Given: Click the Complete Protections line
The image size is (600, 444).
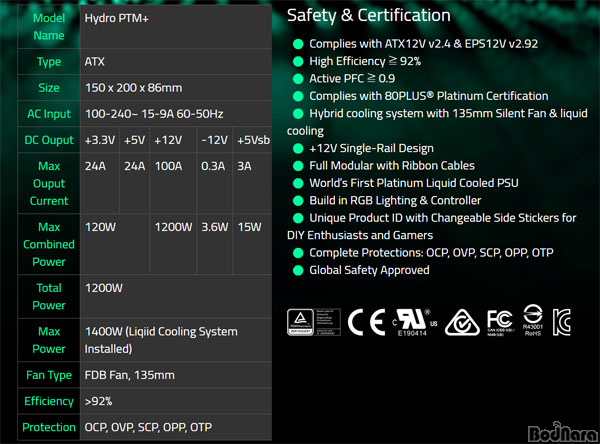Looking at the screenshot, I should pos(431,253).
